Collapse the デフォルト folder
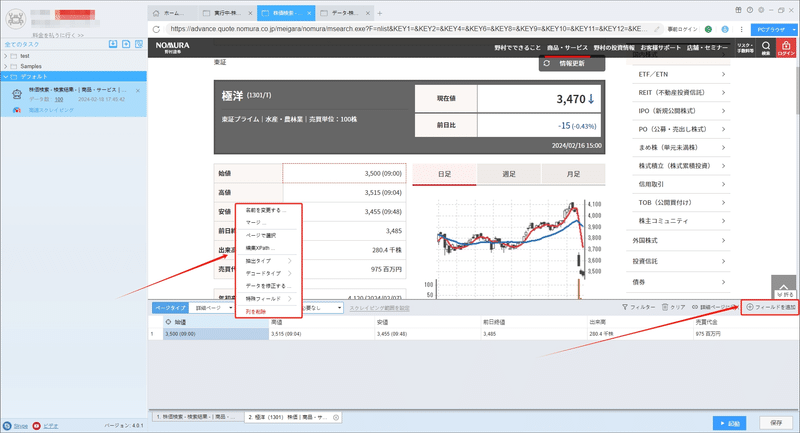The height and width of the screenshot is (433, 800). (6, 77)
